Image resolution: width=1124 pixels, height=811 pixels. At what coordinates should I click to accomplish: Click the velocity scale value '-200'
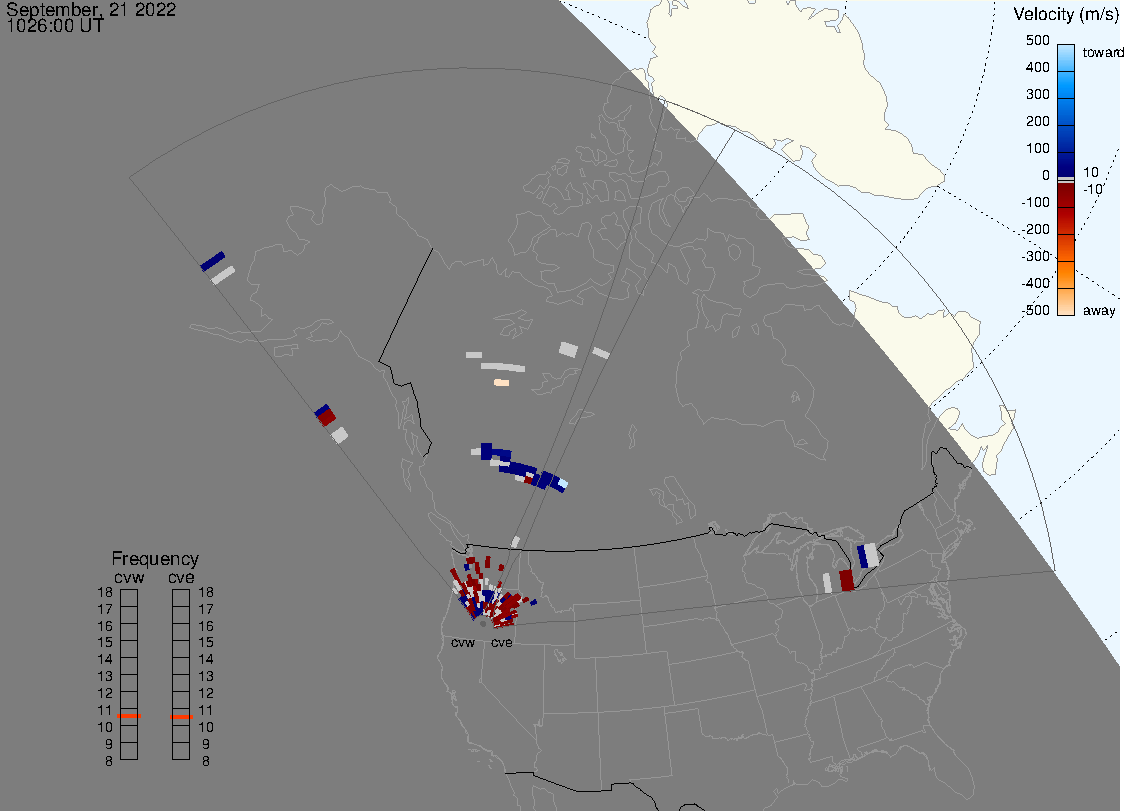pos(1035,229)
